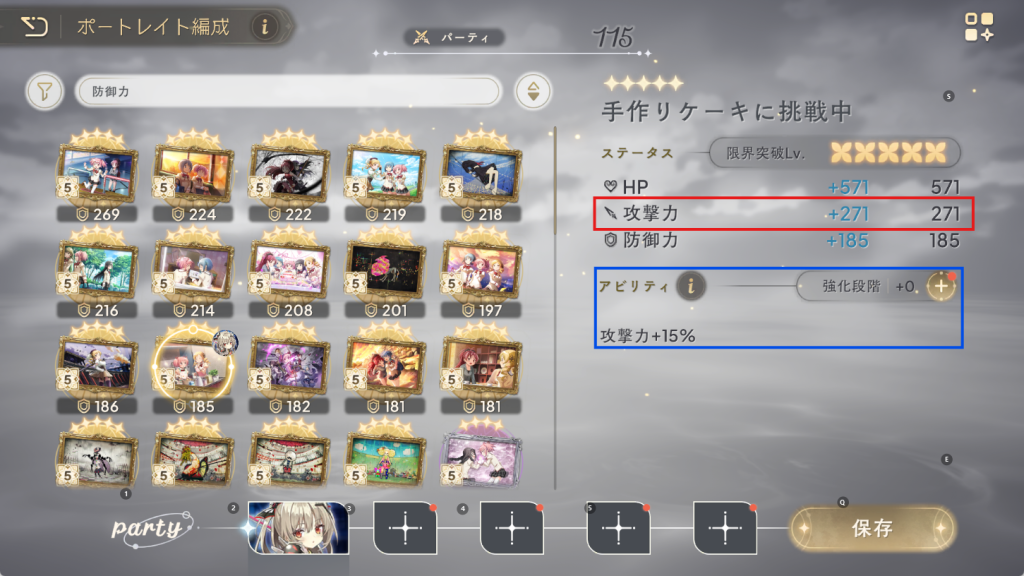Select the party character portrait slot
Screen dimensions: 1024x576
(298, 528)
